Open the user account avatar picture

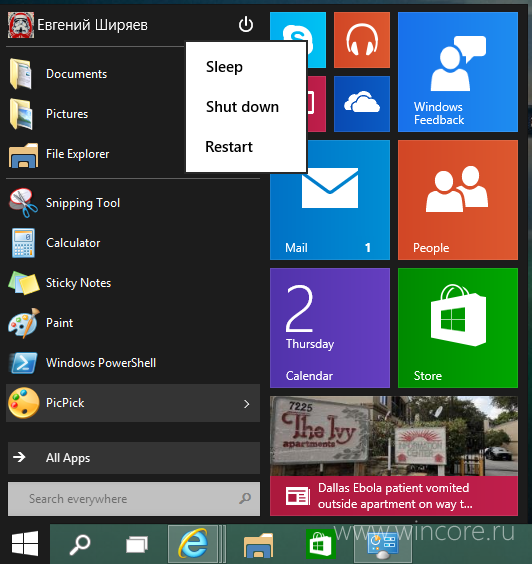[x=21, y=24]
